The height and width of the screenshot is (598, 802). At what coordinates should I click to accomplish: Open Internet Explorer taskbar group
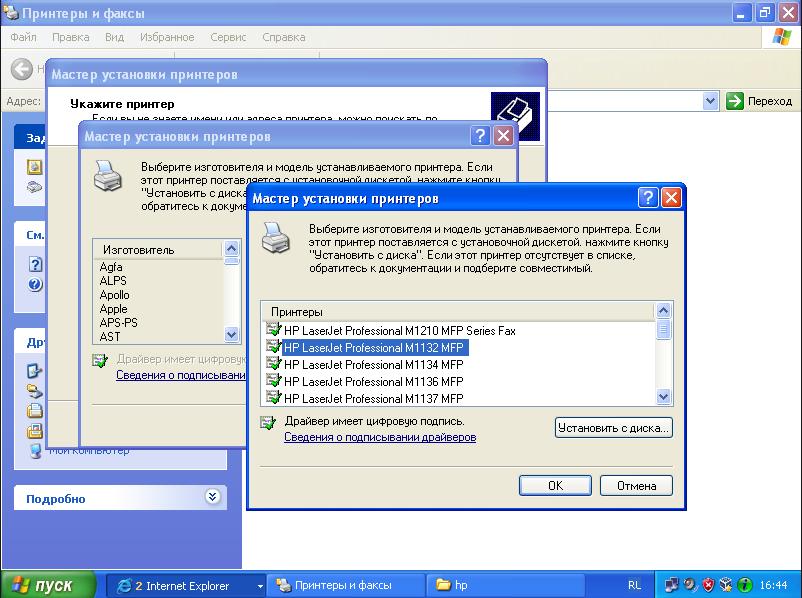(188, 586)
